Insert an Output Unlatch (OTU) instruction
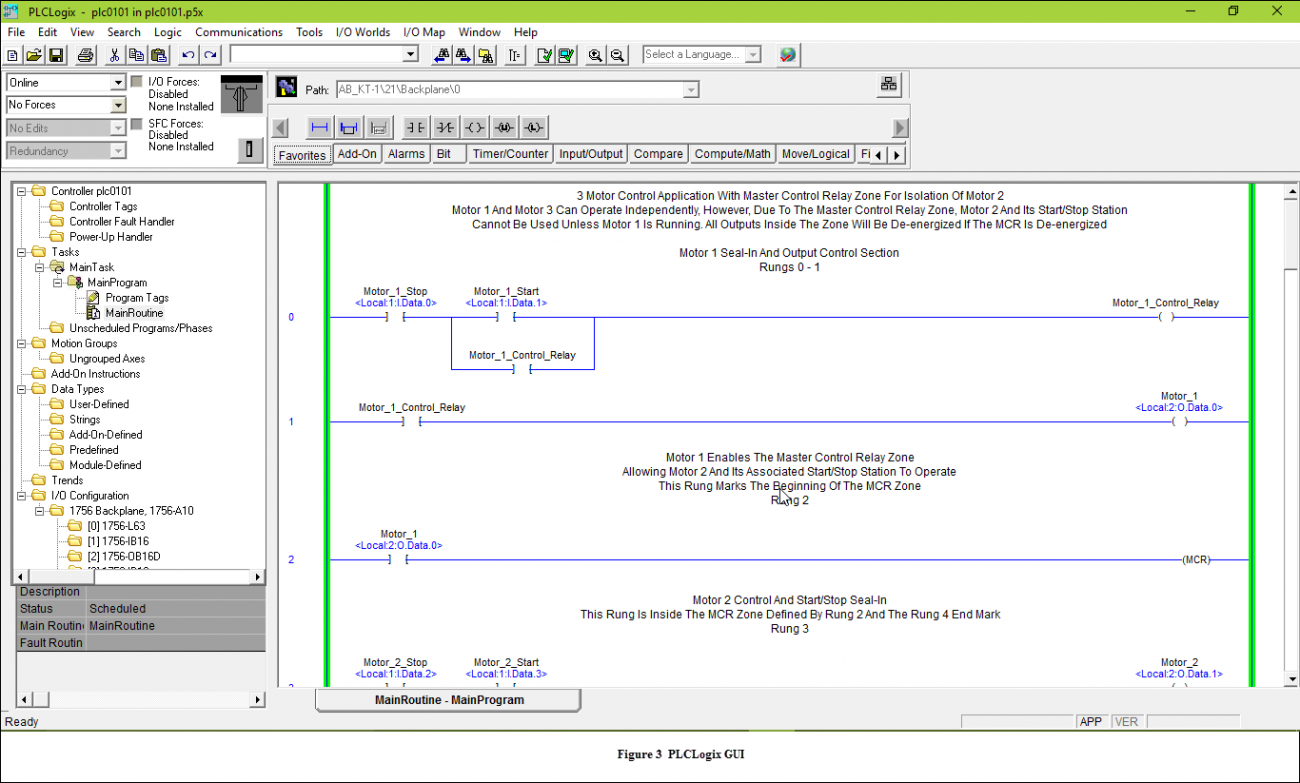This screenshot has width=1300, height=783. pos(505,127)
